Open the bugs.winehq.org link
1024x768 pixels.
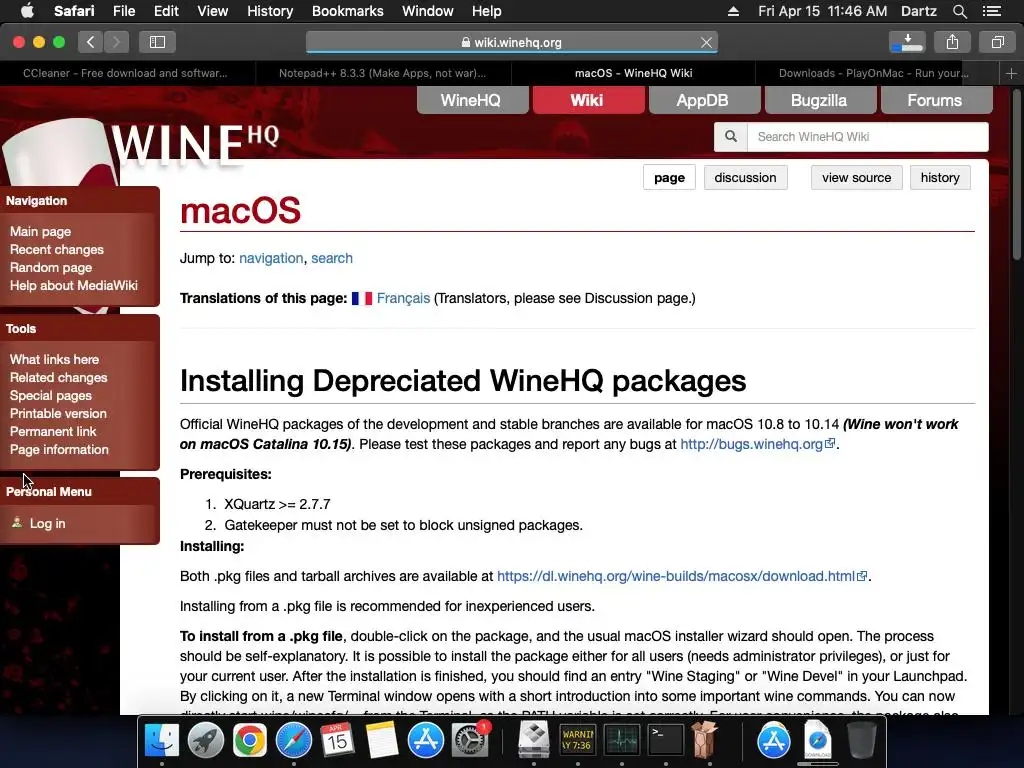[758, 444]
